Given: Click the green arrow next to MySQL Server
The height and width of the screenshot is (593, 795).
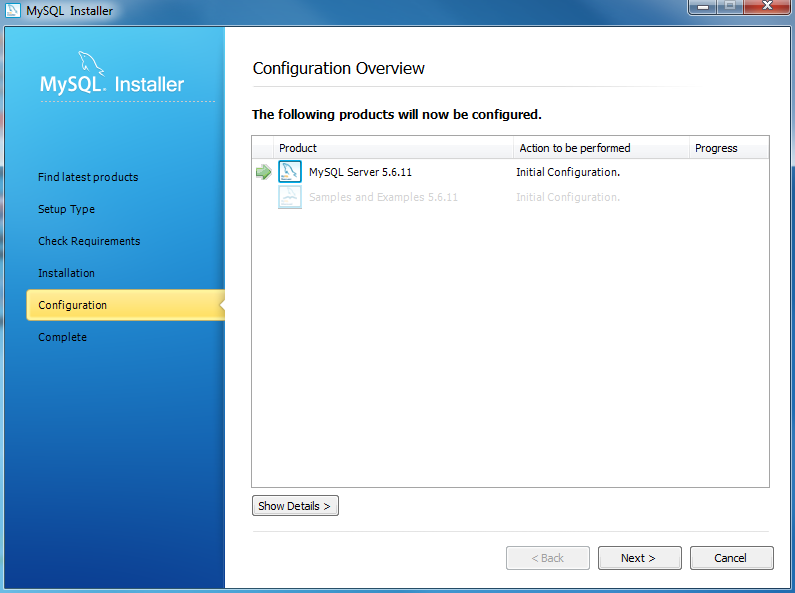Looking at the screenshot, I should pos(264,172).
